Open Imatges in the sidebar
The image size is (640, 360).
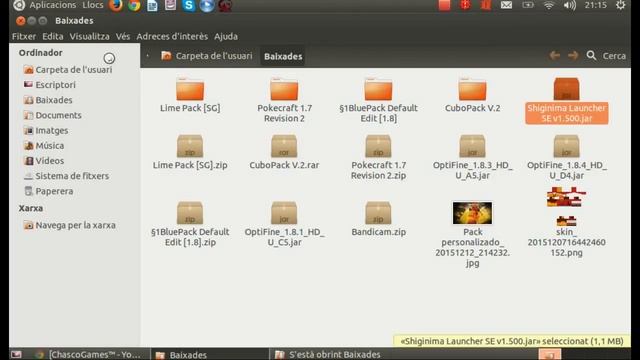(46, 130)
